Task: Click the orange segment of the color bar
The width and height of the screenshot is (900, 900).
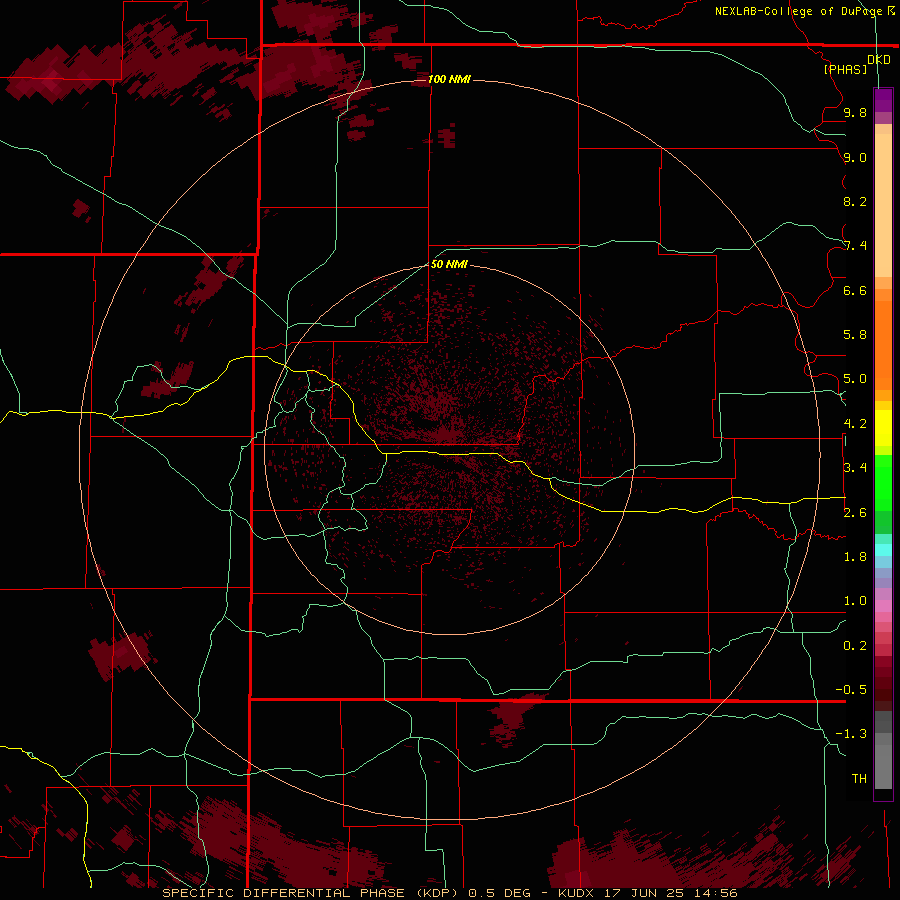Action: (883, 344)
